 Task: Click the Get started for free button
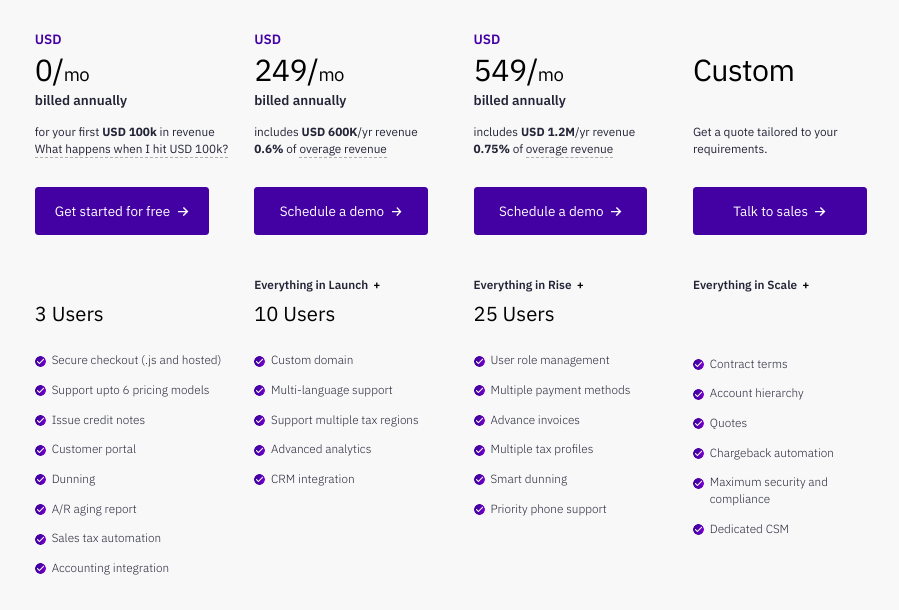[x=121, y=211]
